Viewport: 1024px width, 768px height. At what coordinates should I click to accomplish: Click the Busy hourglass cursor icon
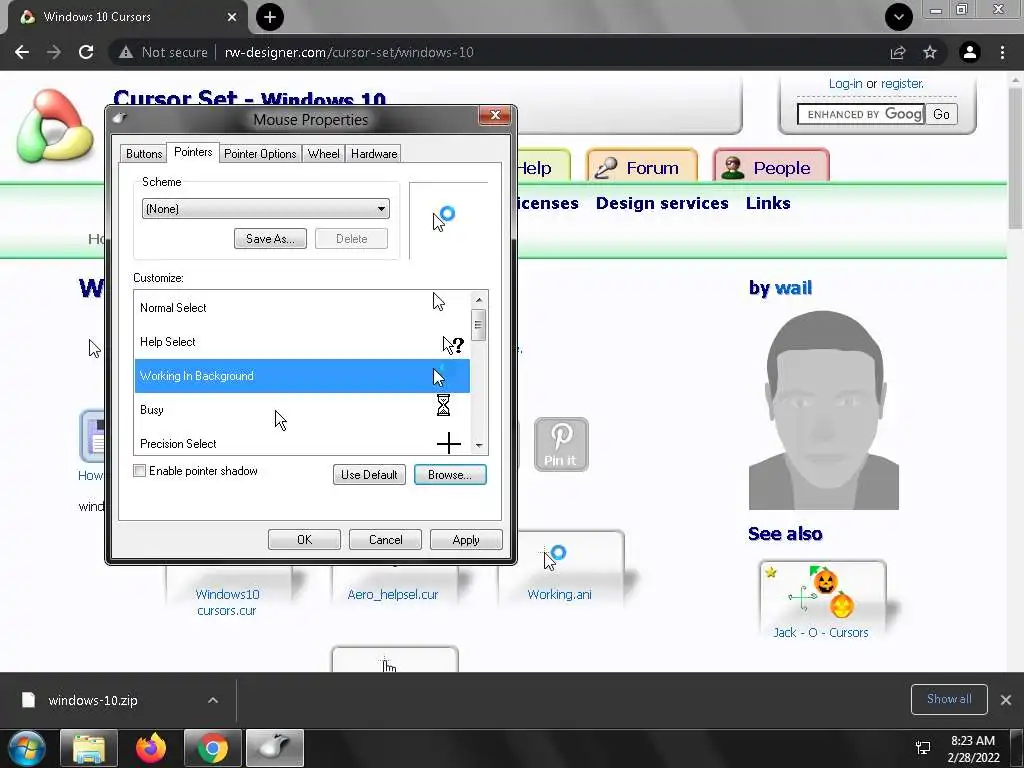443,405
